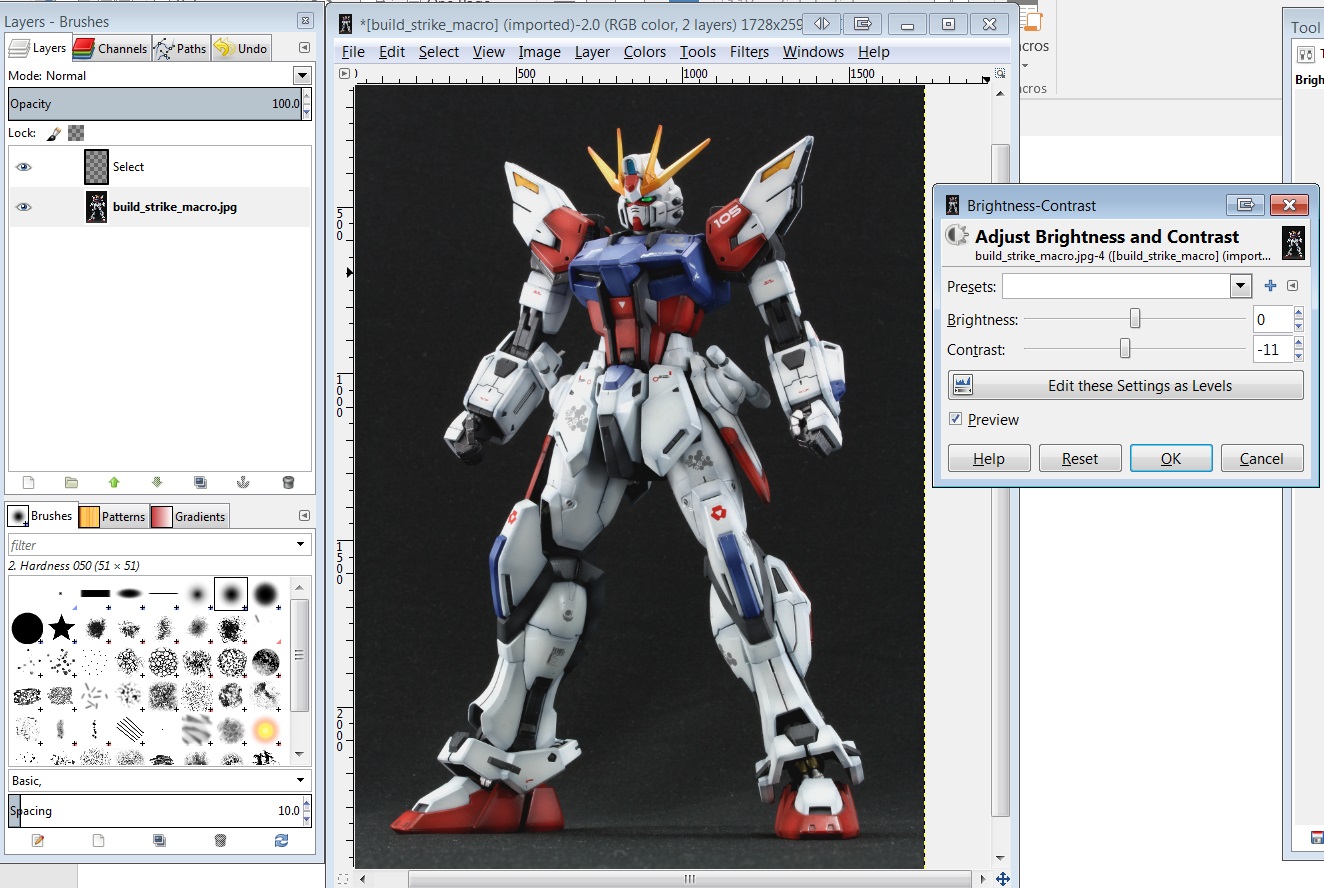1324x888 pixels.
Task: Switch to the Undo history tab
Action: [x=241, y=48]
